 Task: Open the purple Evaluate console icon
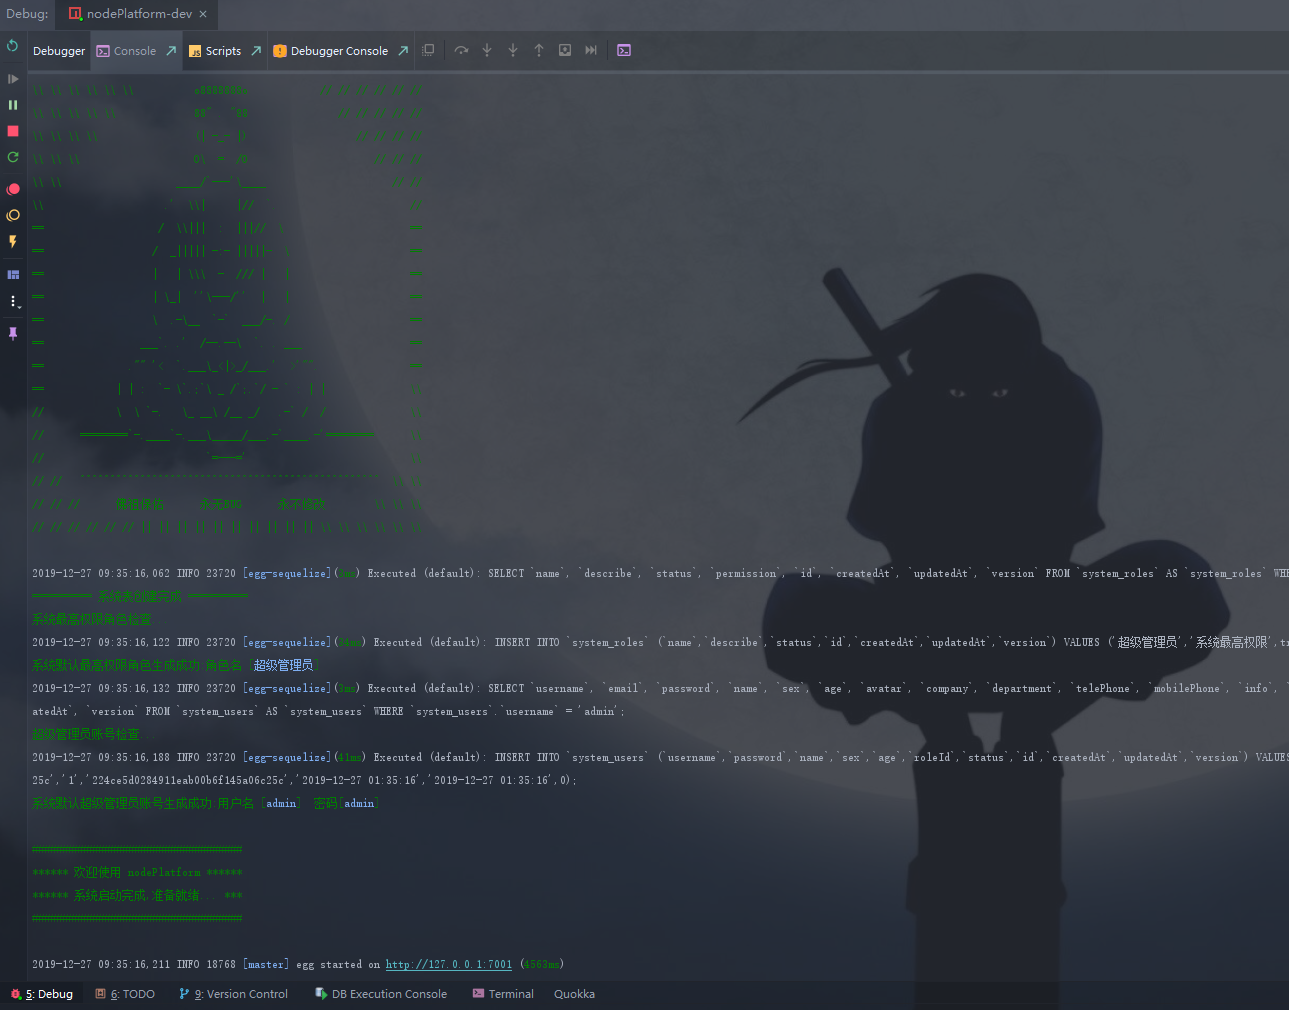point(624,50)
